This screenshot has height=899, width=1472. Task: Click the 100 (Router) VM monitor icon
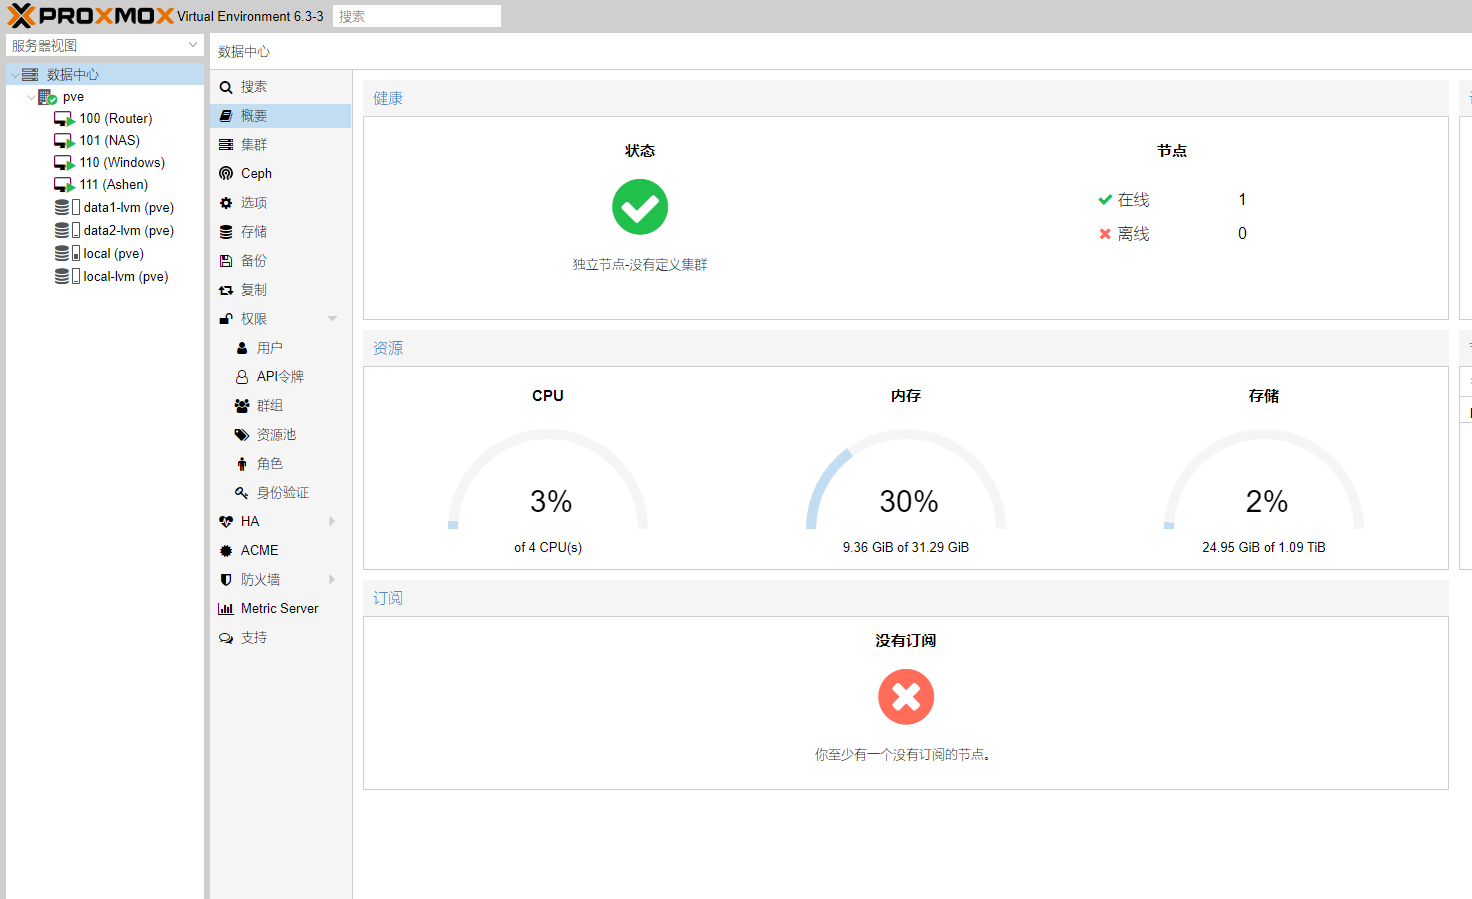(64, 119)
